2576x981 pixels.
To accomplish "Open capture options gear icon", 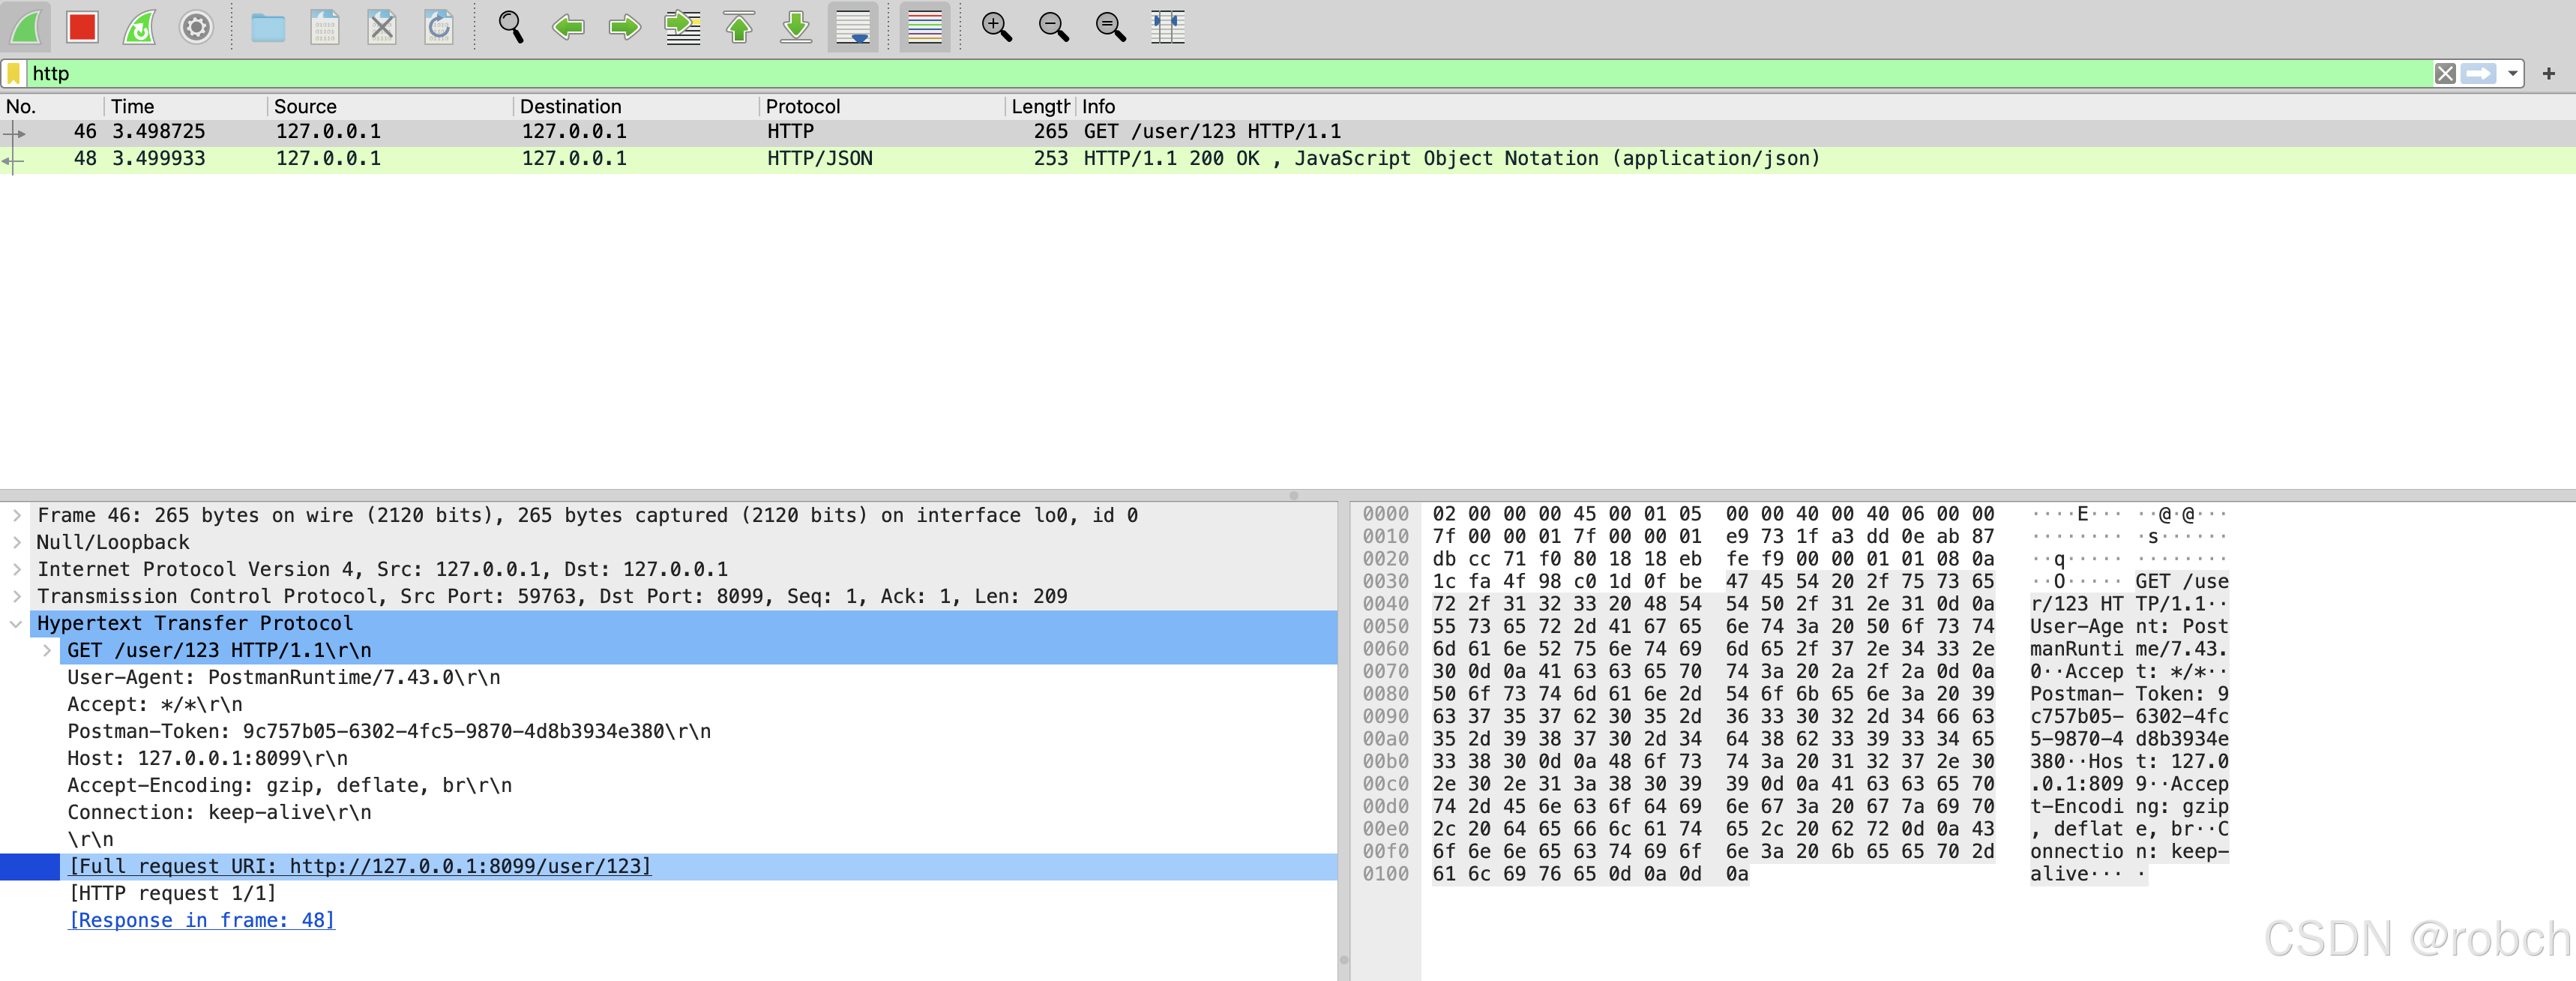I will [x=197, y=27].
